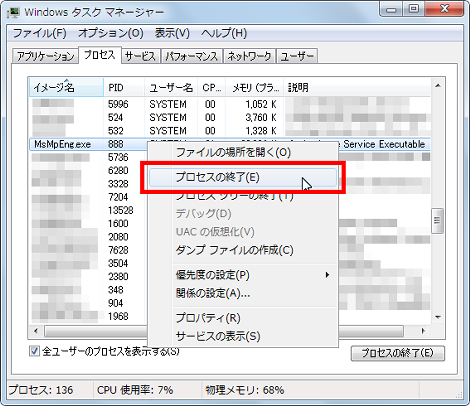Viewport: 470px width, 406px height.
Task: Click the vertical scrollbar down arrow
Action: (438, 317)
